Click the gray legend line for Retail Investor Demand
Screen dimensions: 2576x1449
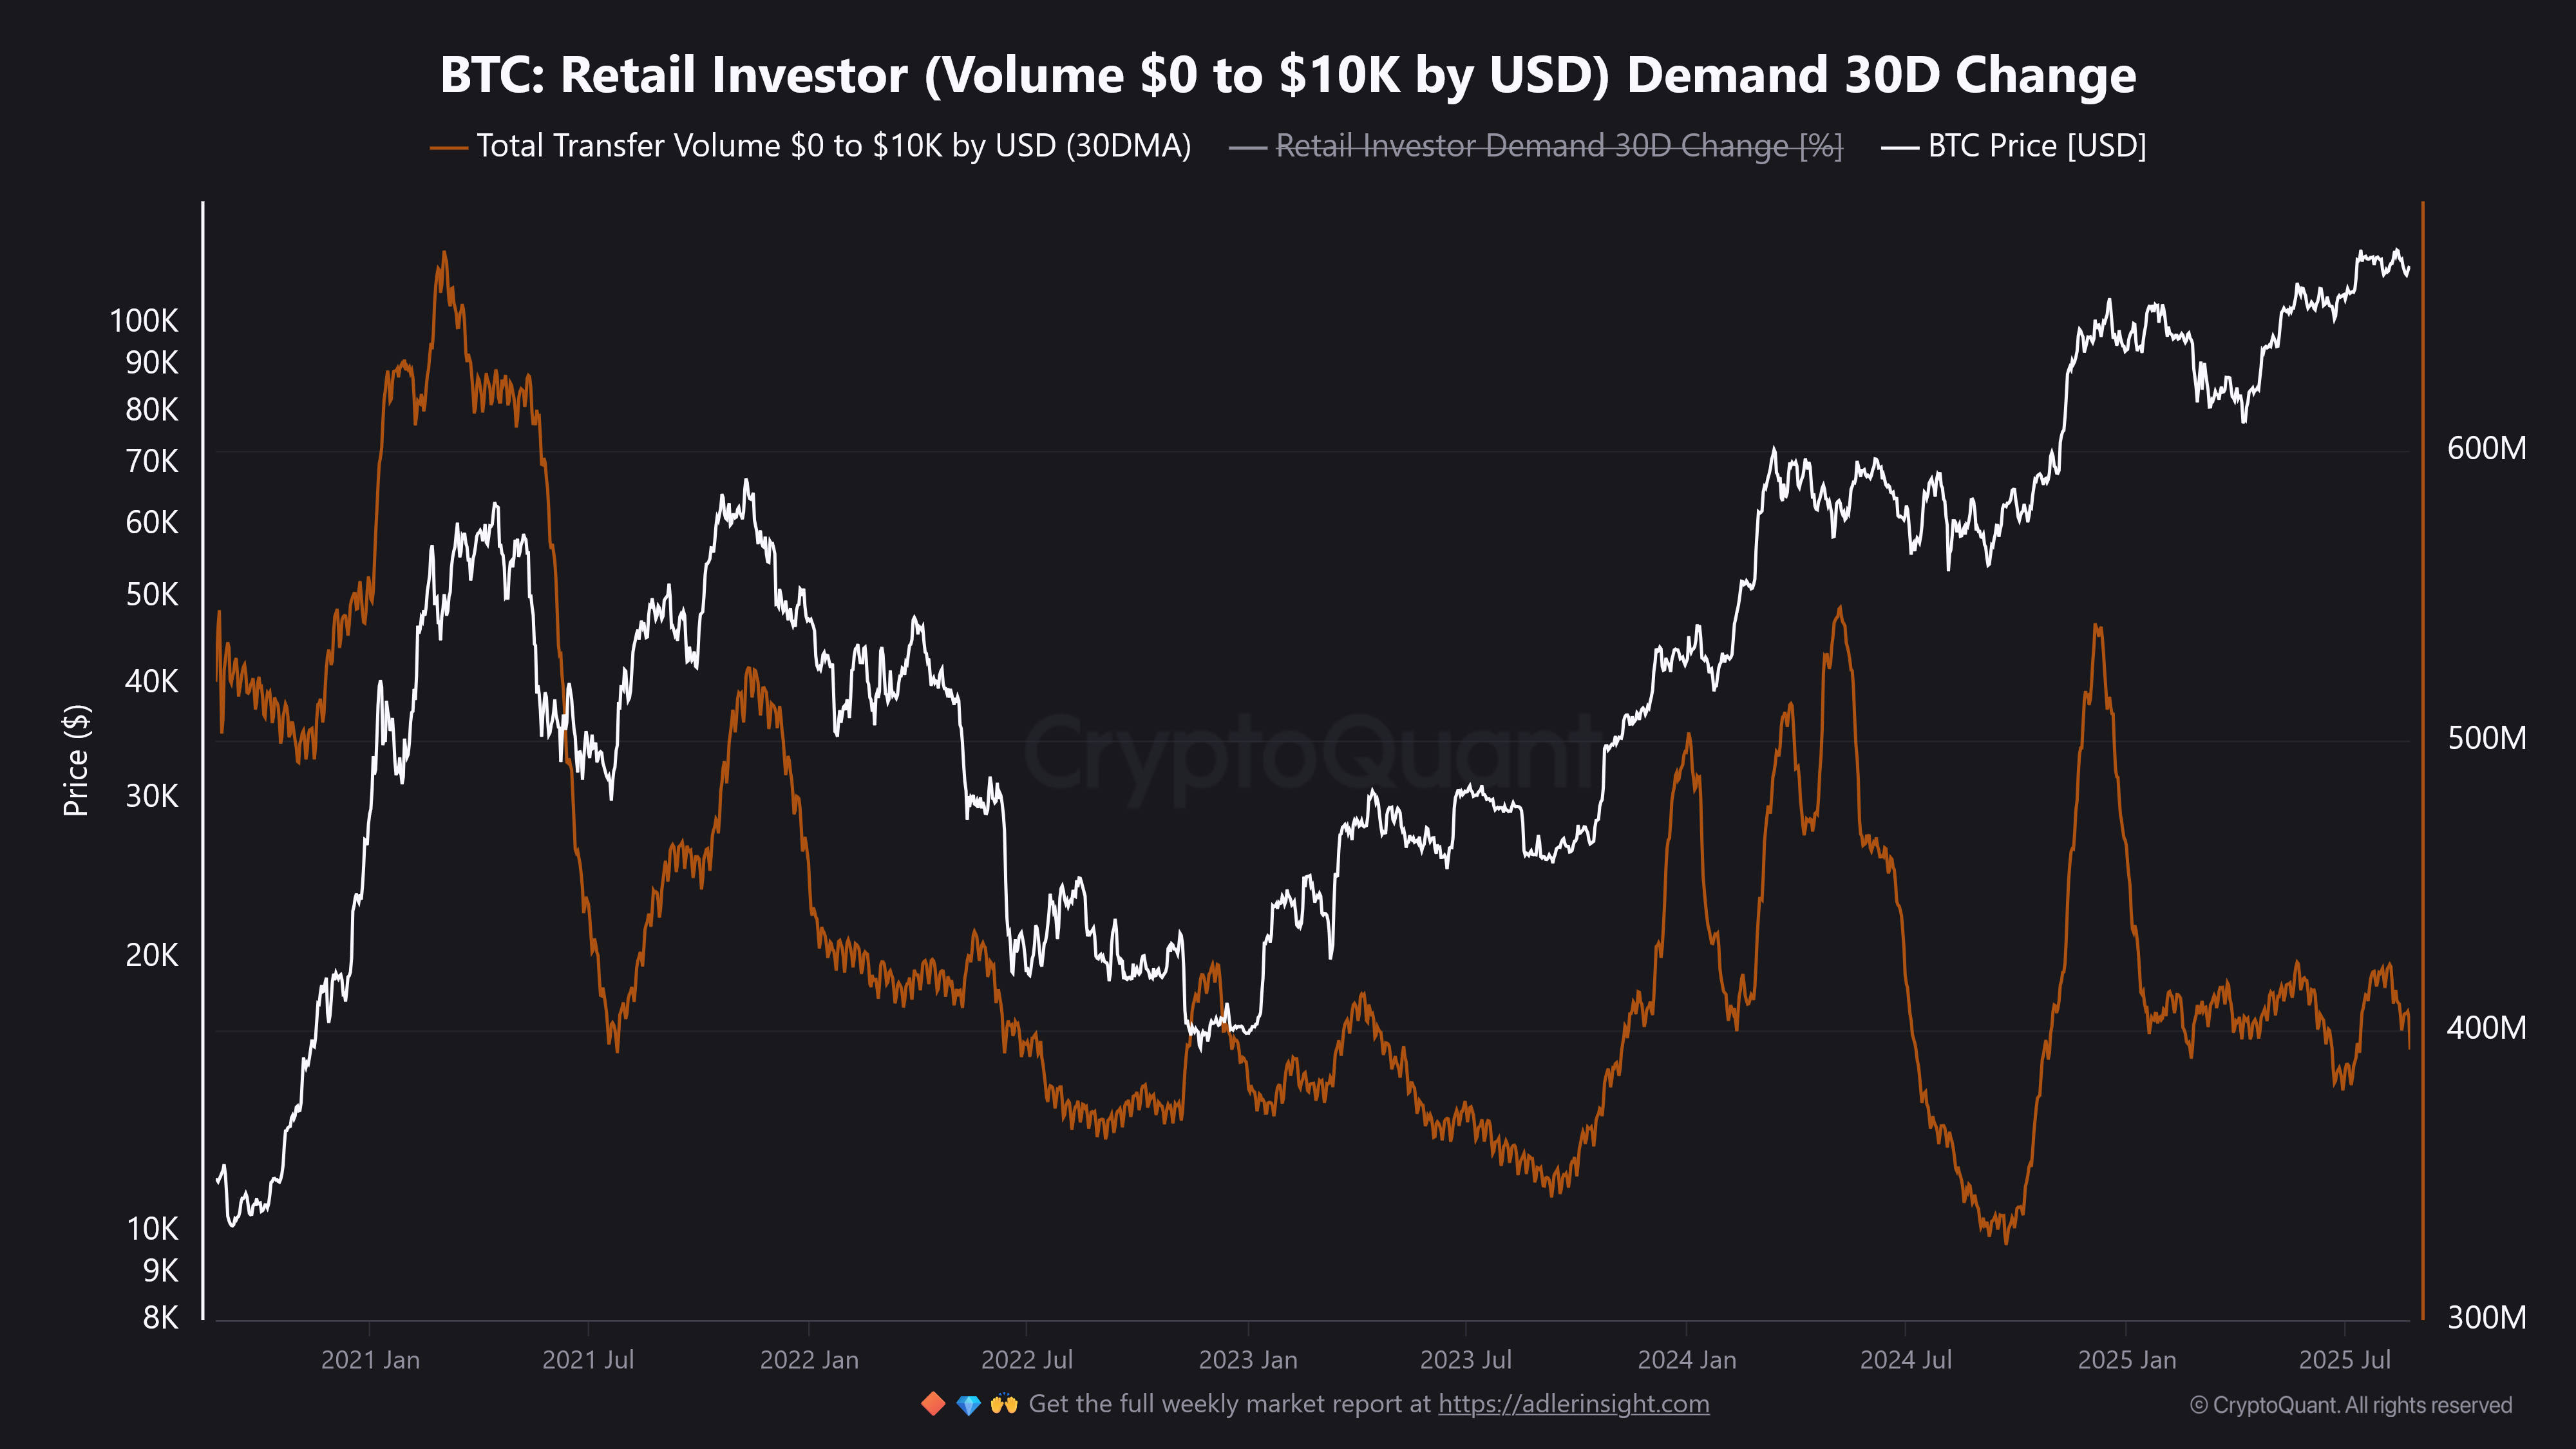[1248, 148]
